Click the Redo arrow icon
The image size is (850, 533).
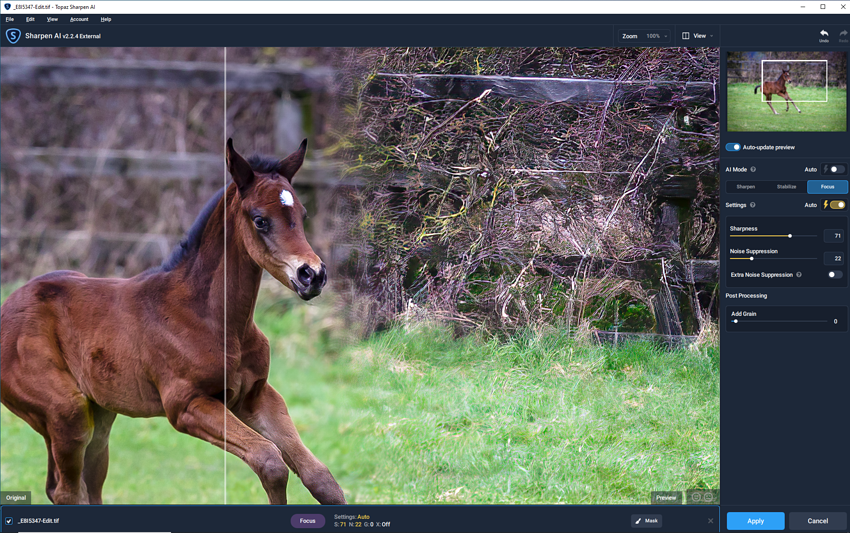(x=843, y=34)
